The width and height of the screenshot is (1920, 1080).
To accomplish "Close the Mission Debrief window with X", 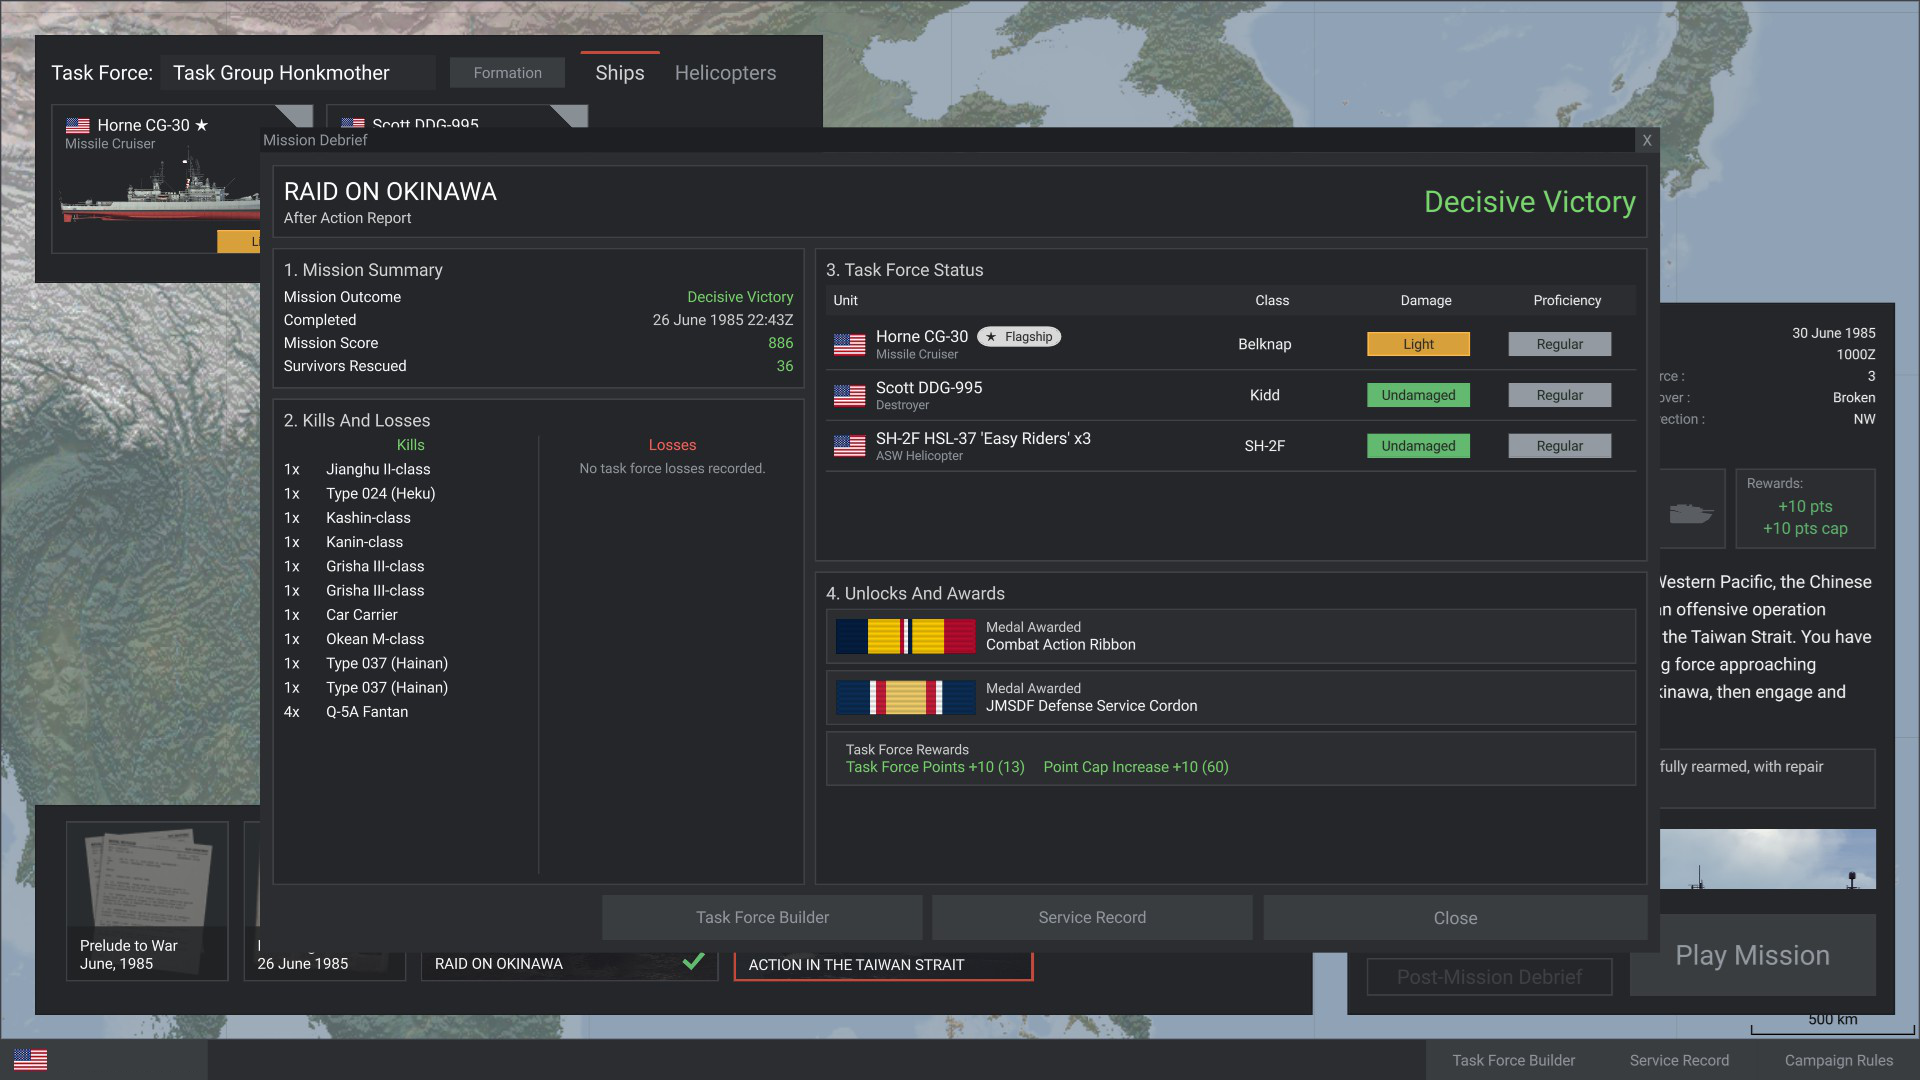I will coord(1647,140).
